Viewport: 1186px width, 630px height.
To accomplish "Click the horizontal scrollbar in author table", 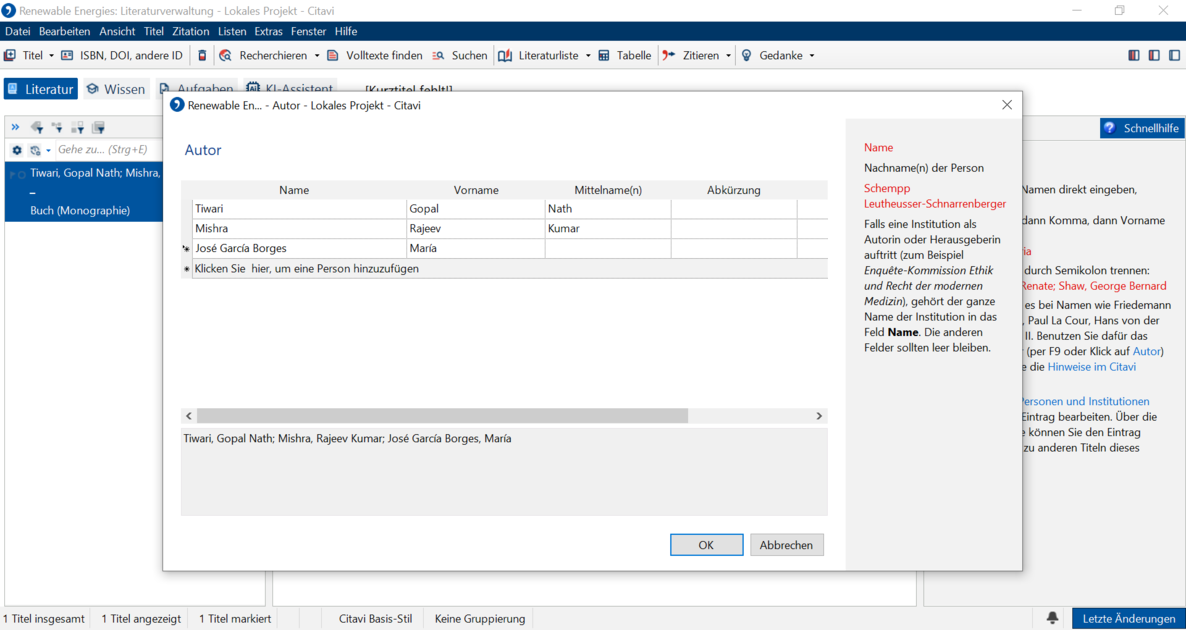I will coord(442,416).
